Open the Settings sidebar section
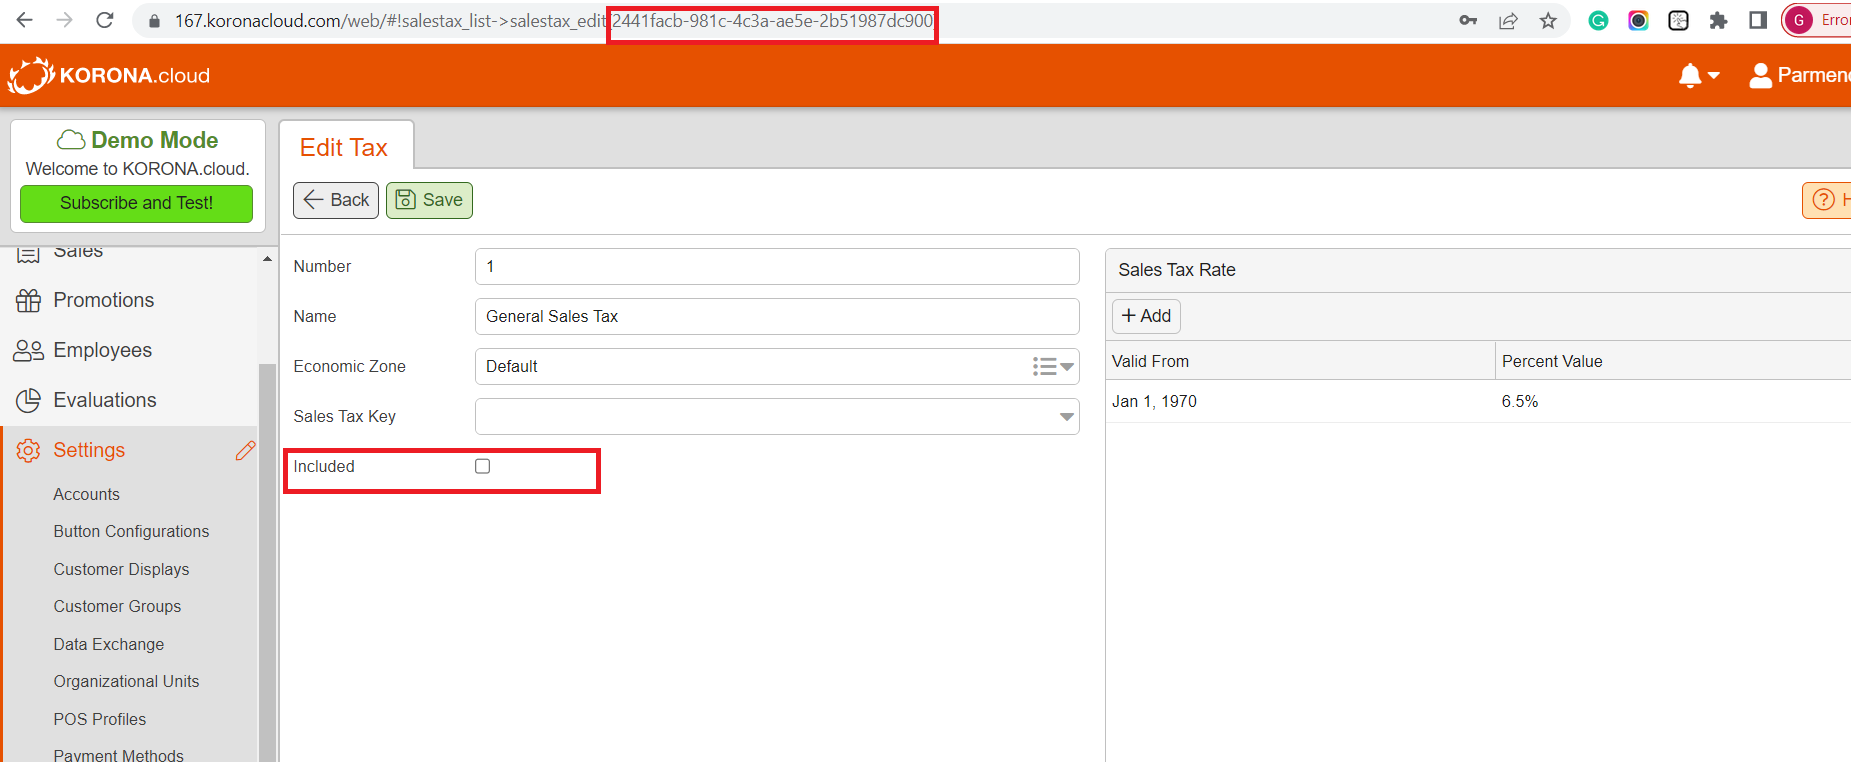 click(x=89, y=450)
